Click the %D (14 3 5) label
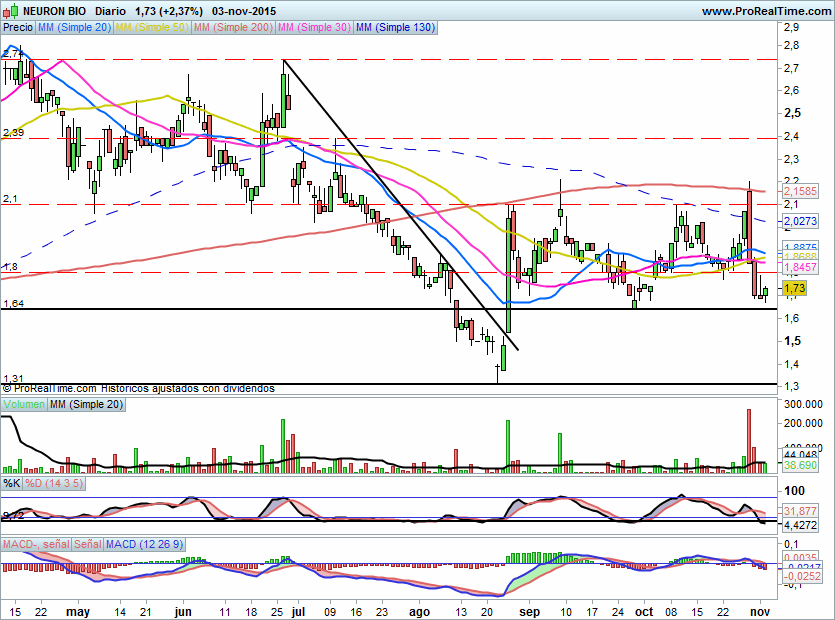 coord(54,483)
